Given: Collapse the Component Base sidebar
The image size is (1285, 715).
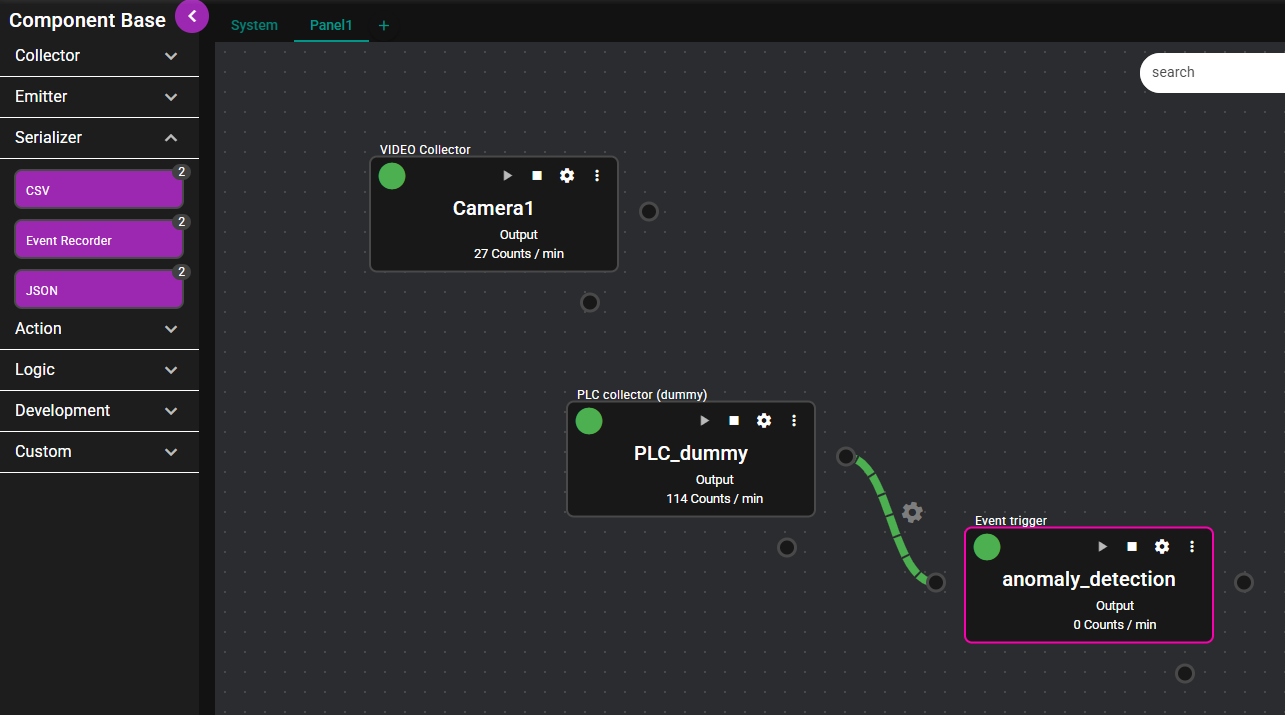Looking at the screenshot, I should [192, 16].
